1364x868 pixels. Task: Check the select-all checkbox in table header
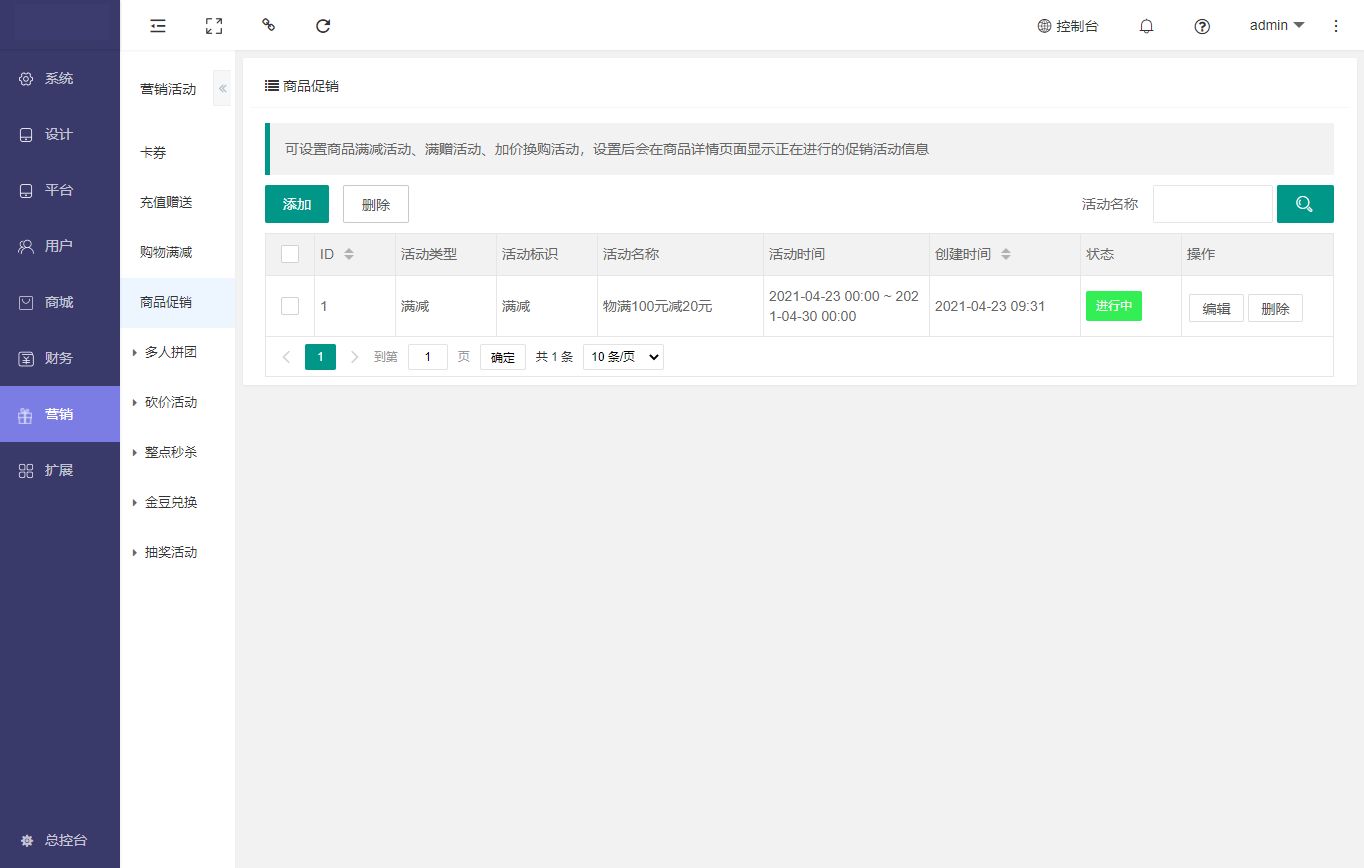[x=290, y=254]
